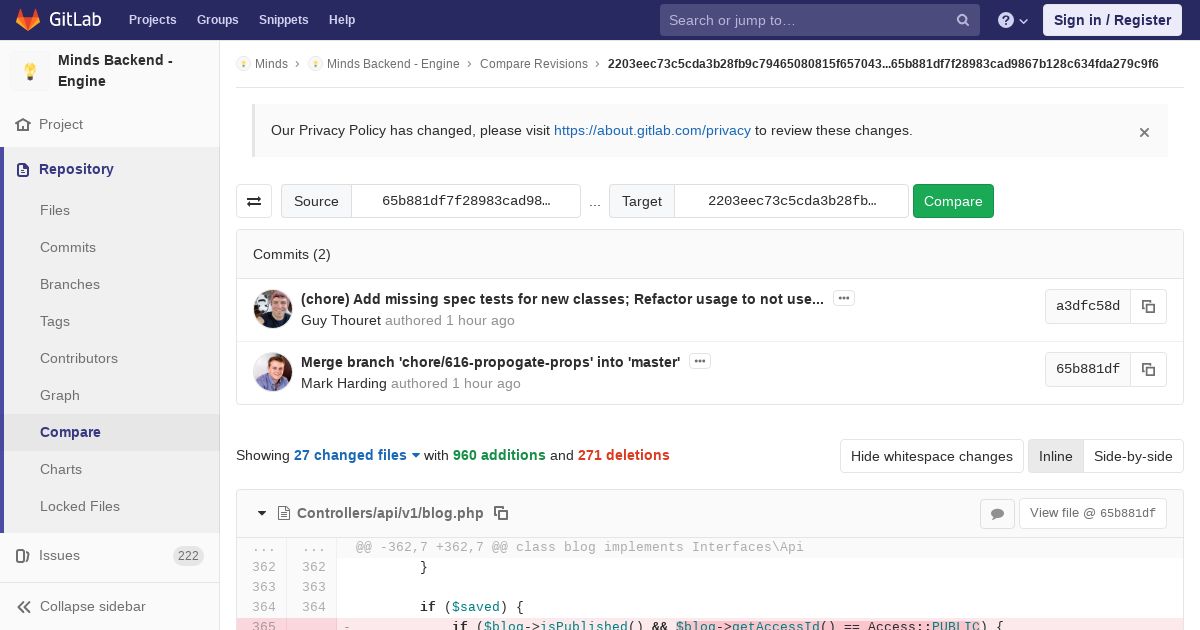Copy file path of blog.php

(x=501, y=513)
